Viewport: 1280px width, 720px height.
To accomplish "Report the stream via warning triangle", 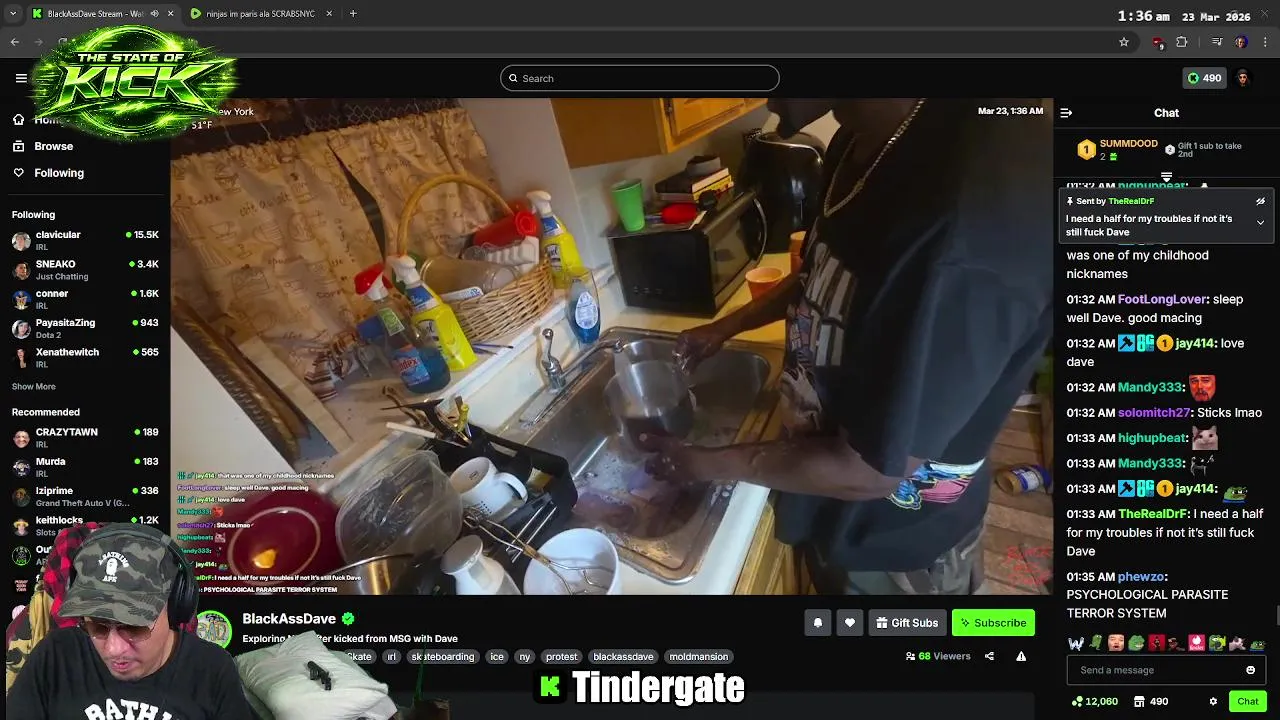I will tap(1021, 656).
